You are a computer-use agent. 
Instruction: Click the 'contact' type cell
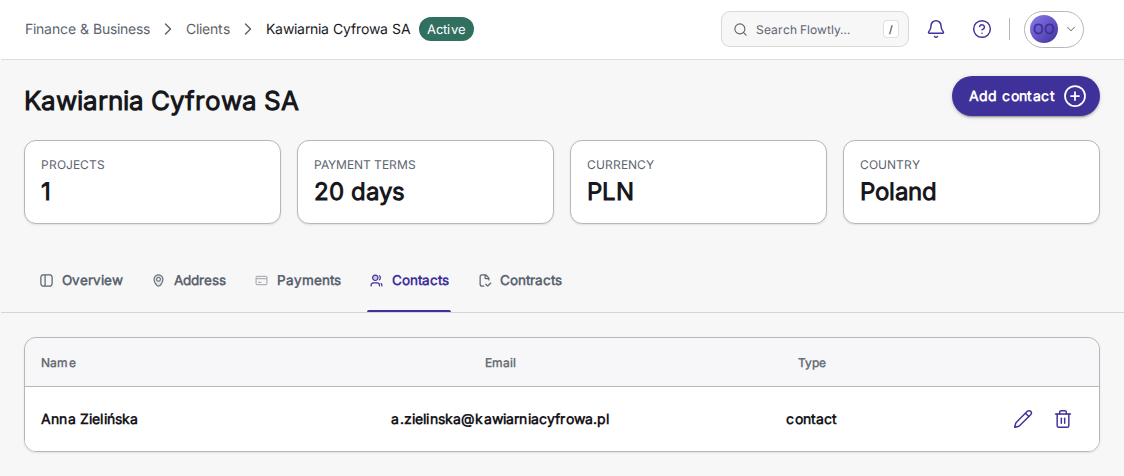click(811, 419)
